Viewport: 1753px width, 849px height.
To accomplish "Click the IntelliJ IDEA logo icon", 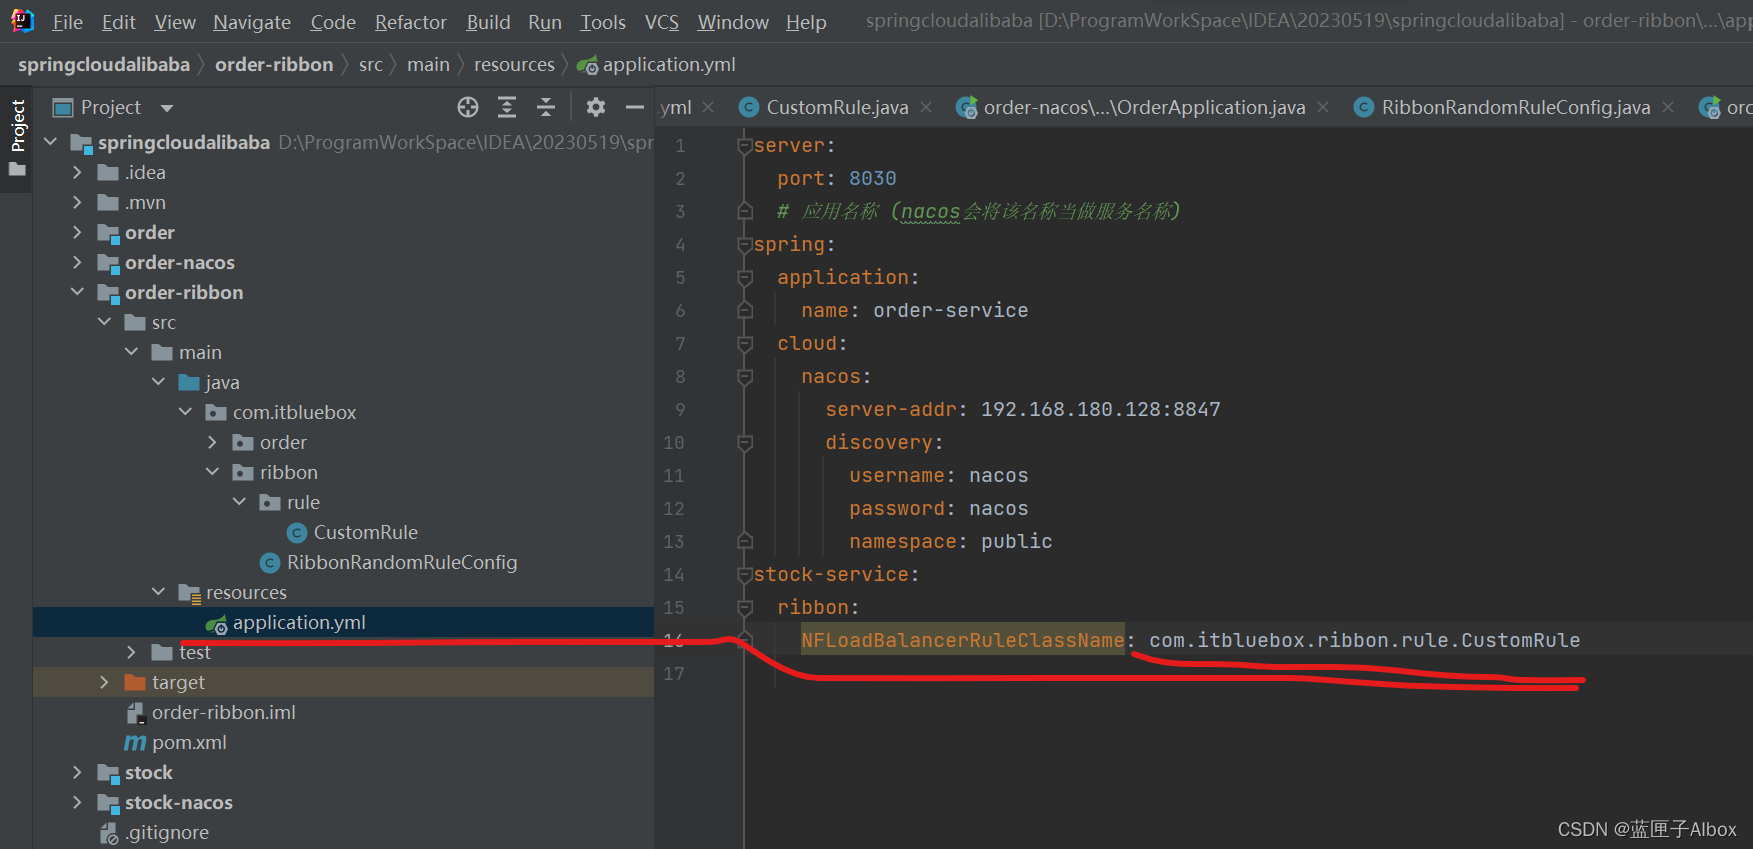I will click(x=22, y=20).
